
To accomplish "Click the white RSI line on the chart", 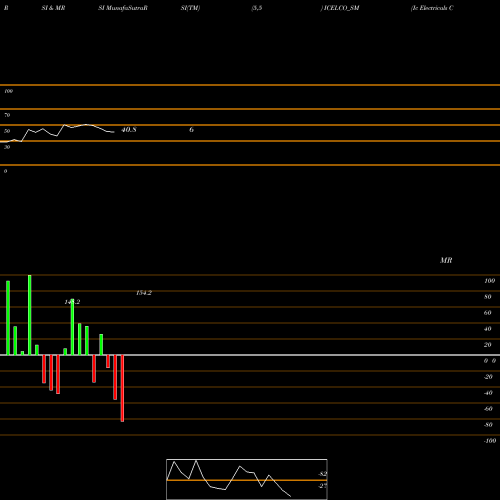I will coord(57,133).
